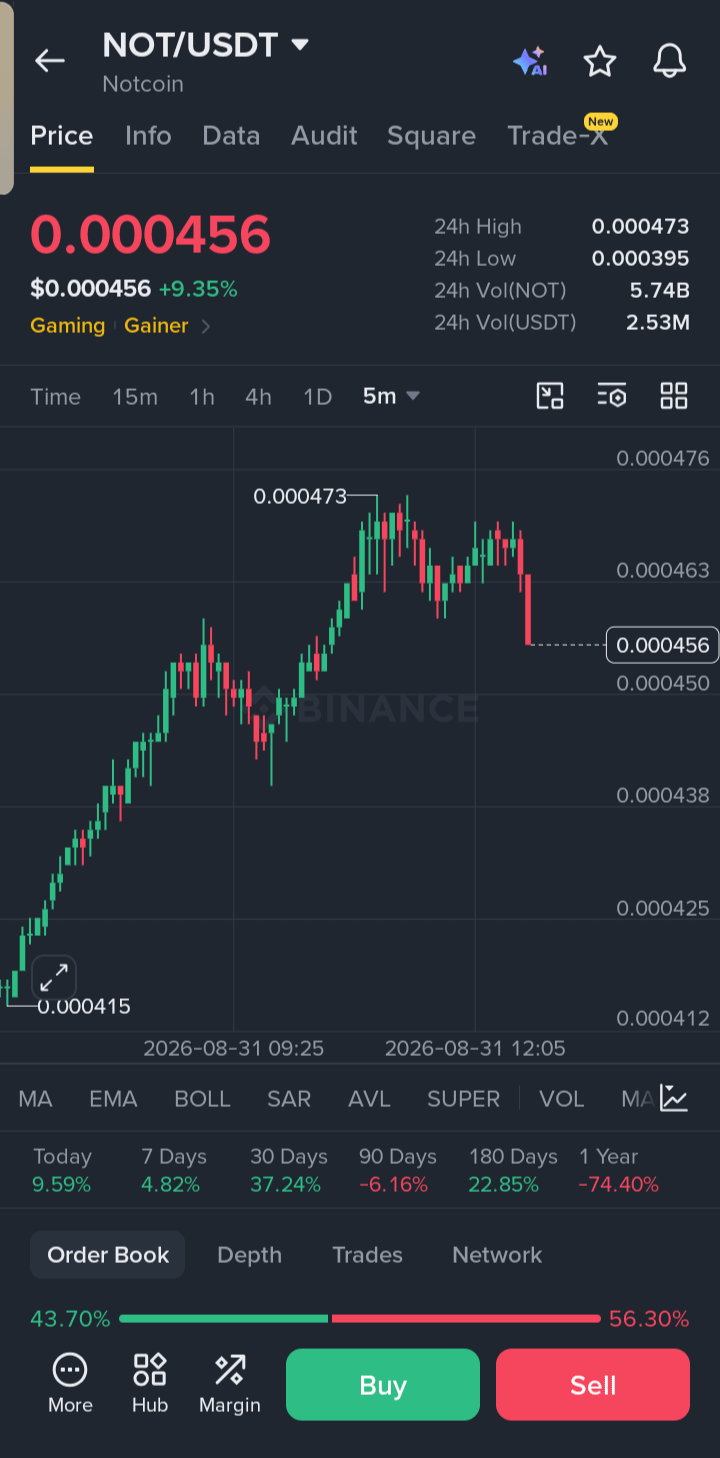Toggle the SAR indicator
Screen dimensions: 720x1458
pos(289,1099)
